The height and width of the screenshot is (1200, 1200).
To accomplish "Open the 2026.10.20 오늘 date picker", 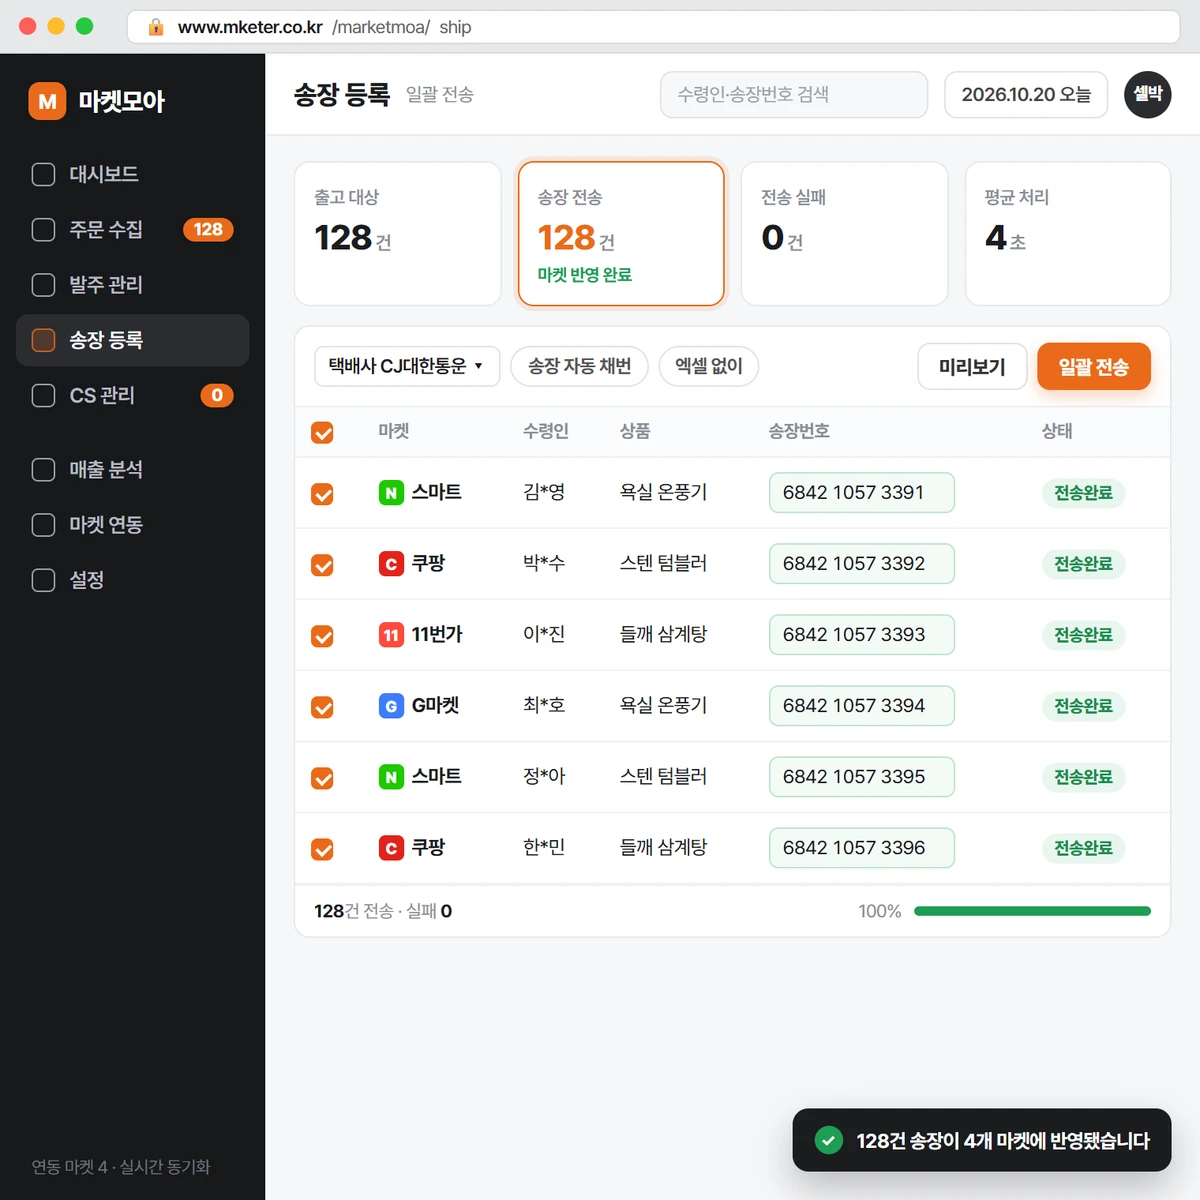I will click(1026, 95).
